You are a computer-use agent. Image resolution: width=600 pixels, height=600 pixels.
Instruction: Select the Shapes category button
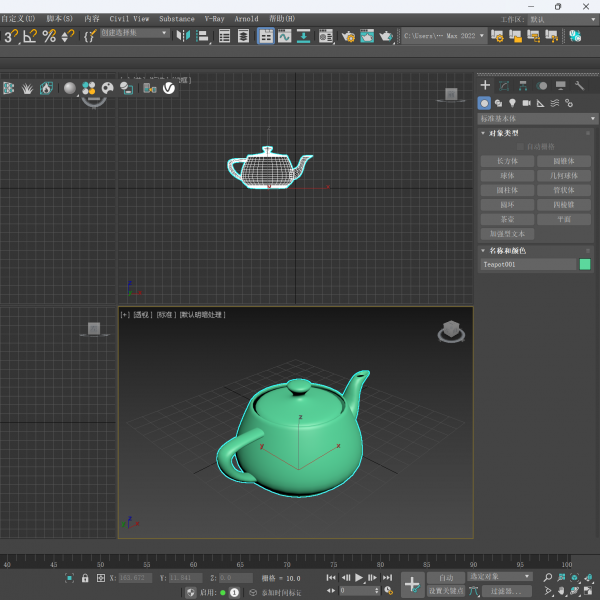click(x=498, y=103)
